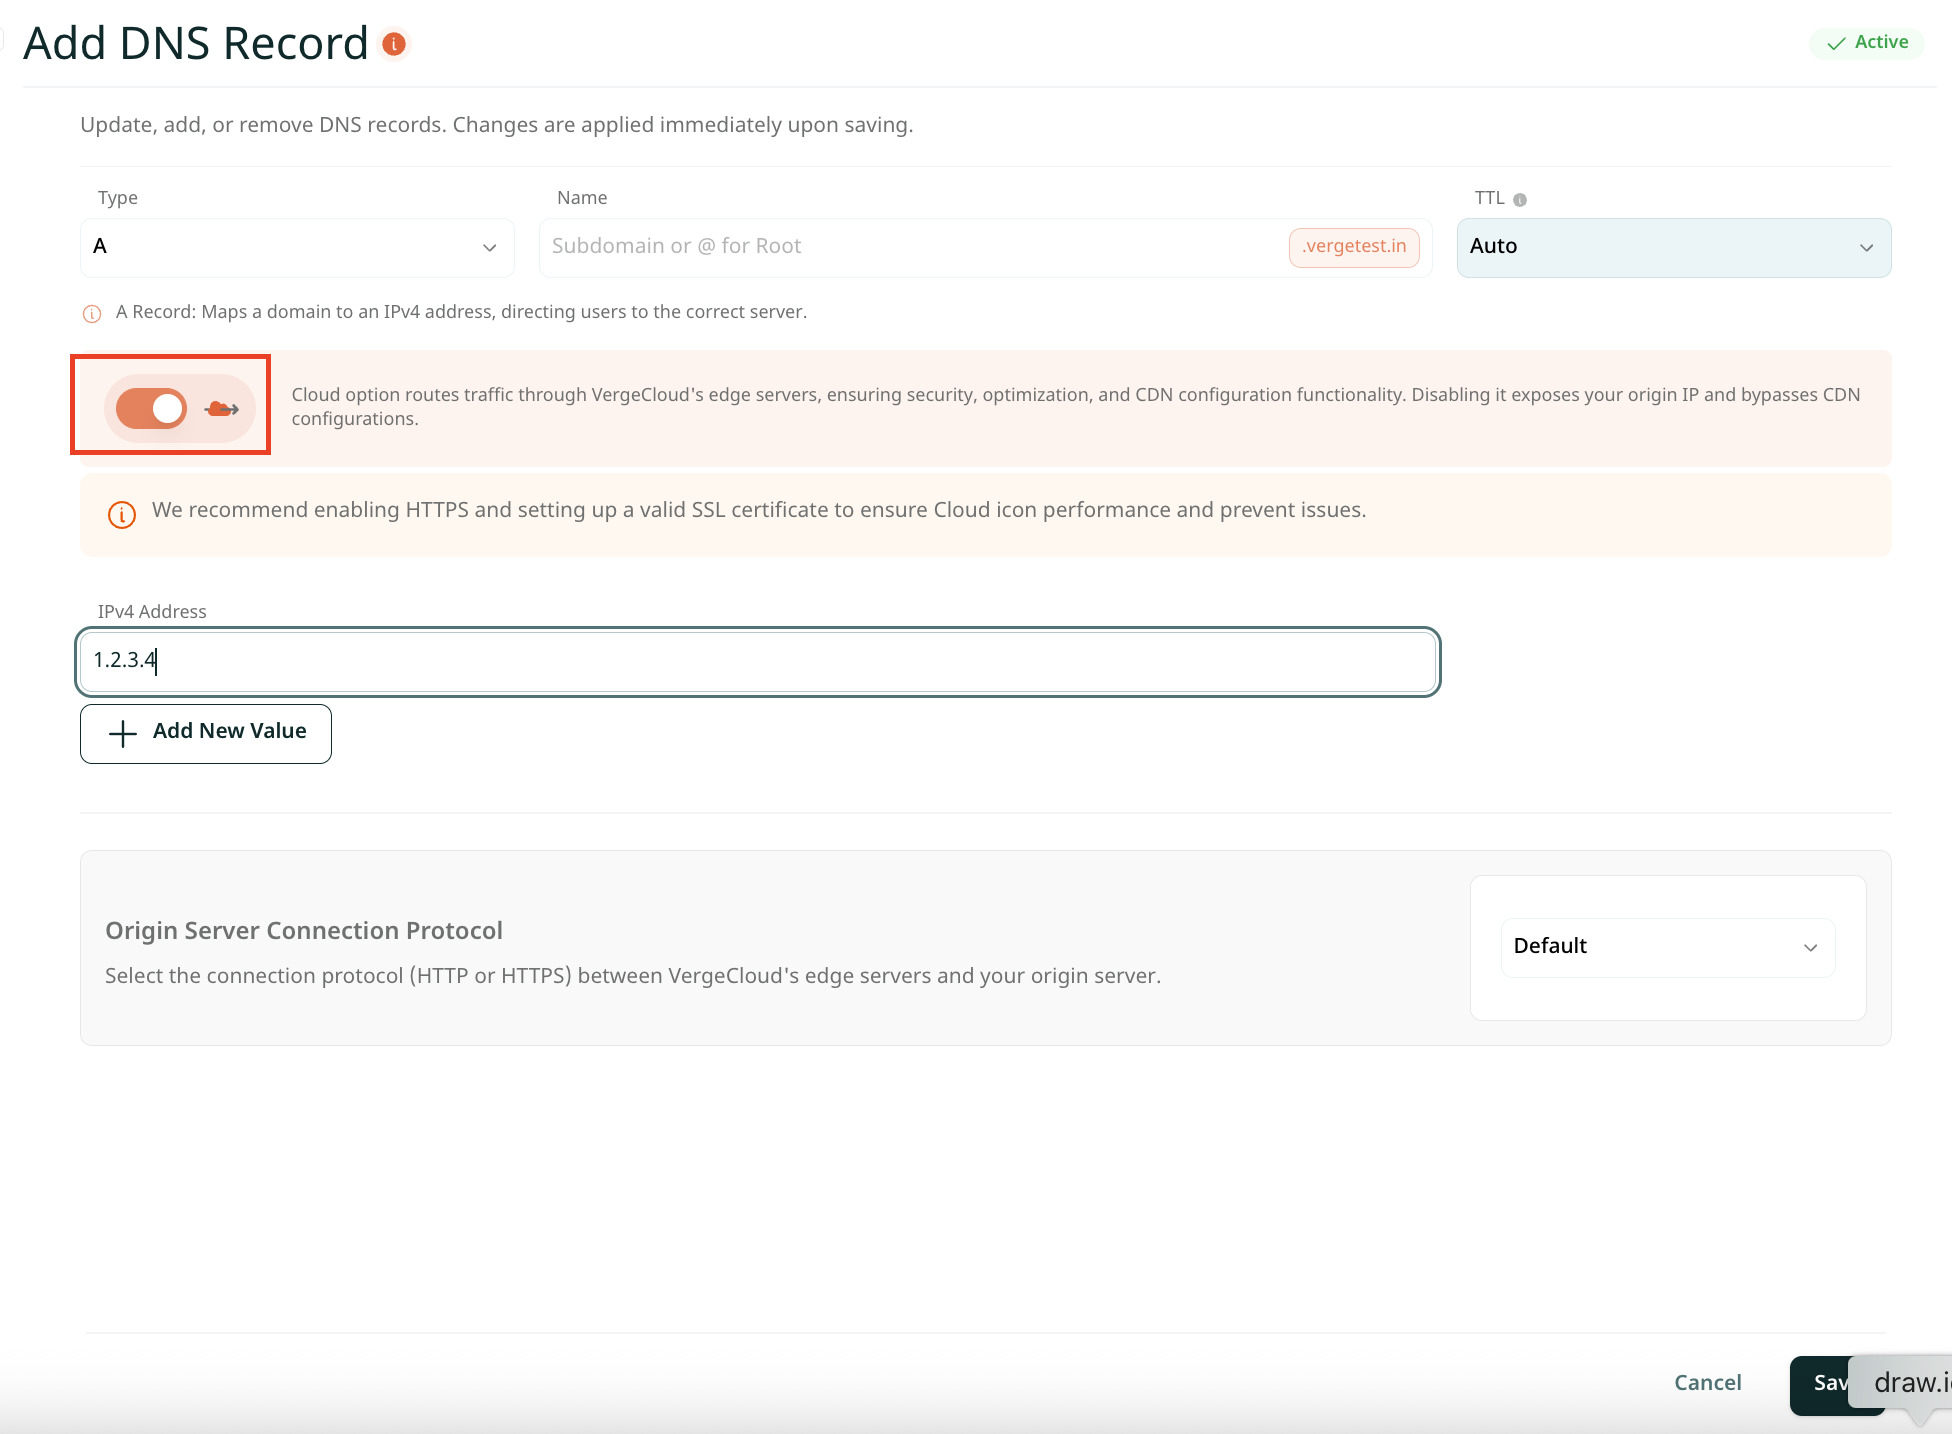
Task: Click the TTL info tooltip icon
Action: pyautogui.click(x=1520, y=200)
